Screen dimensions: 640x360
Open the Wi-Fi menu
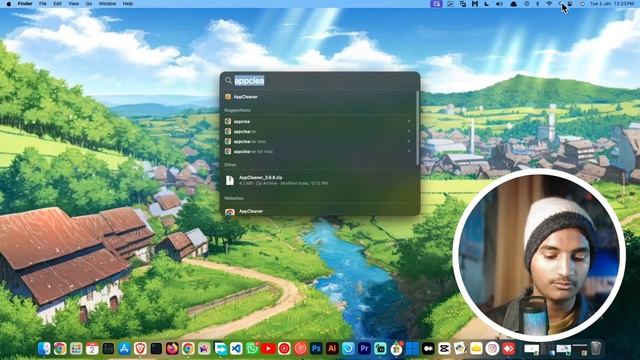tap(549, 4)
